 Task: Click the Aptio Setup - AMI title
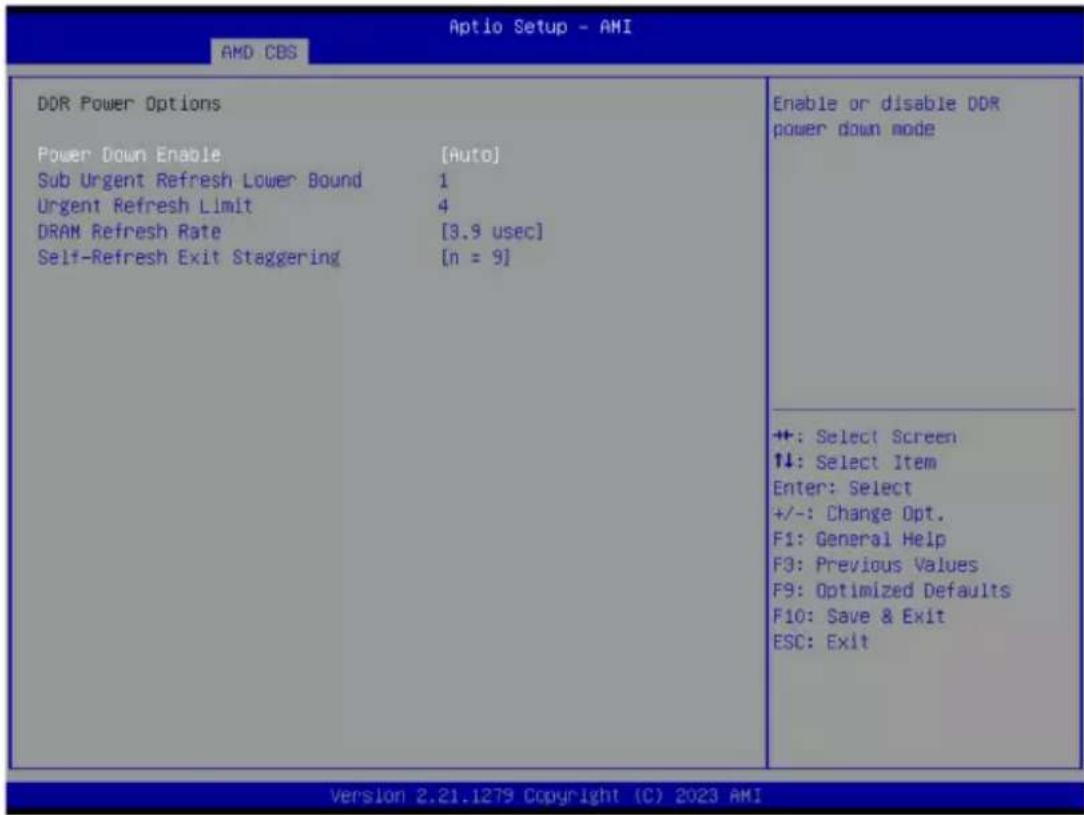(540, 27)
